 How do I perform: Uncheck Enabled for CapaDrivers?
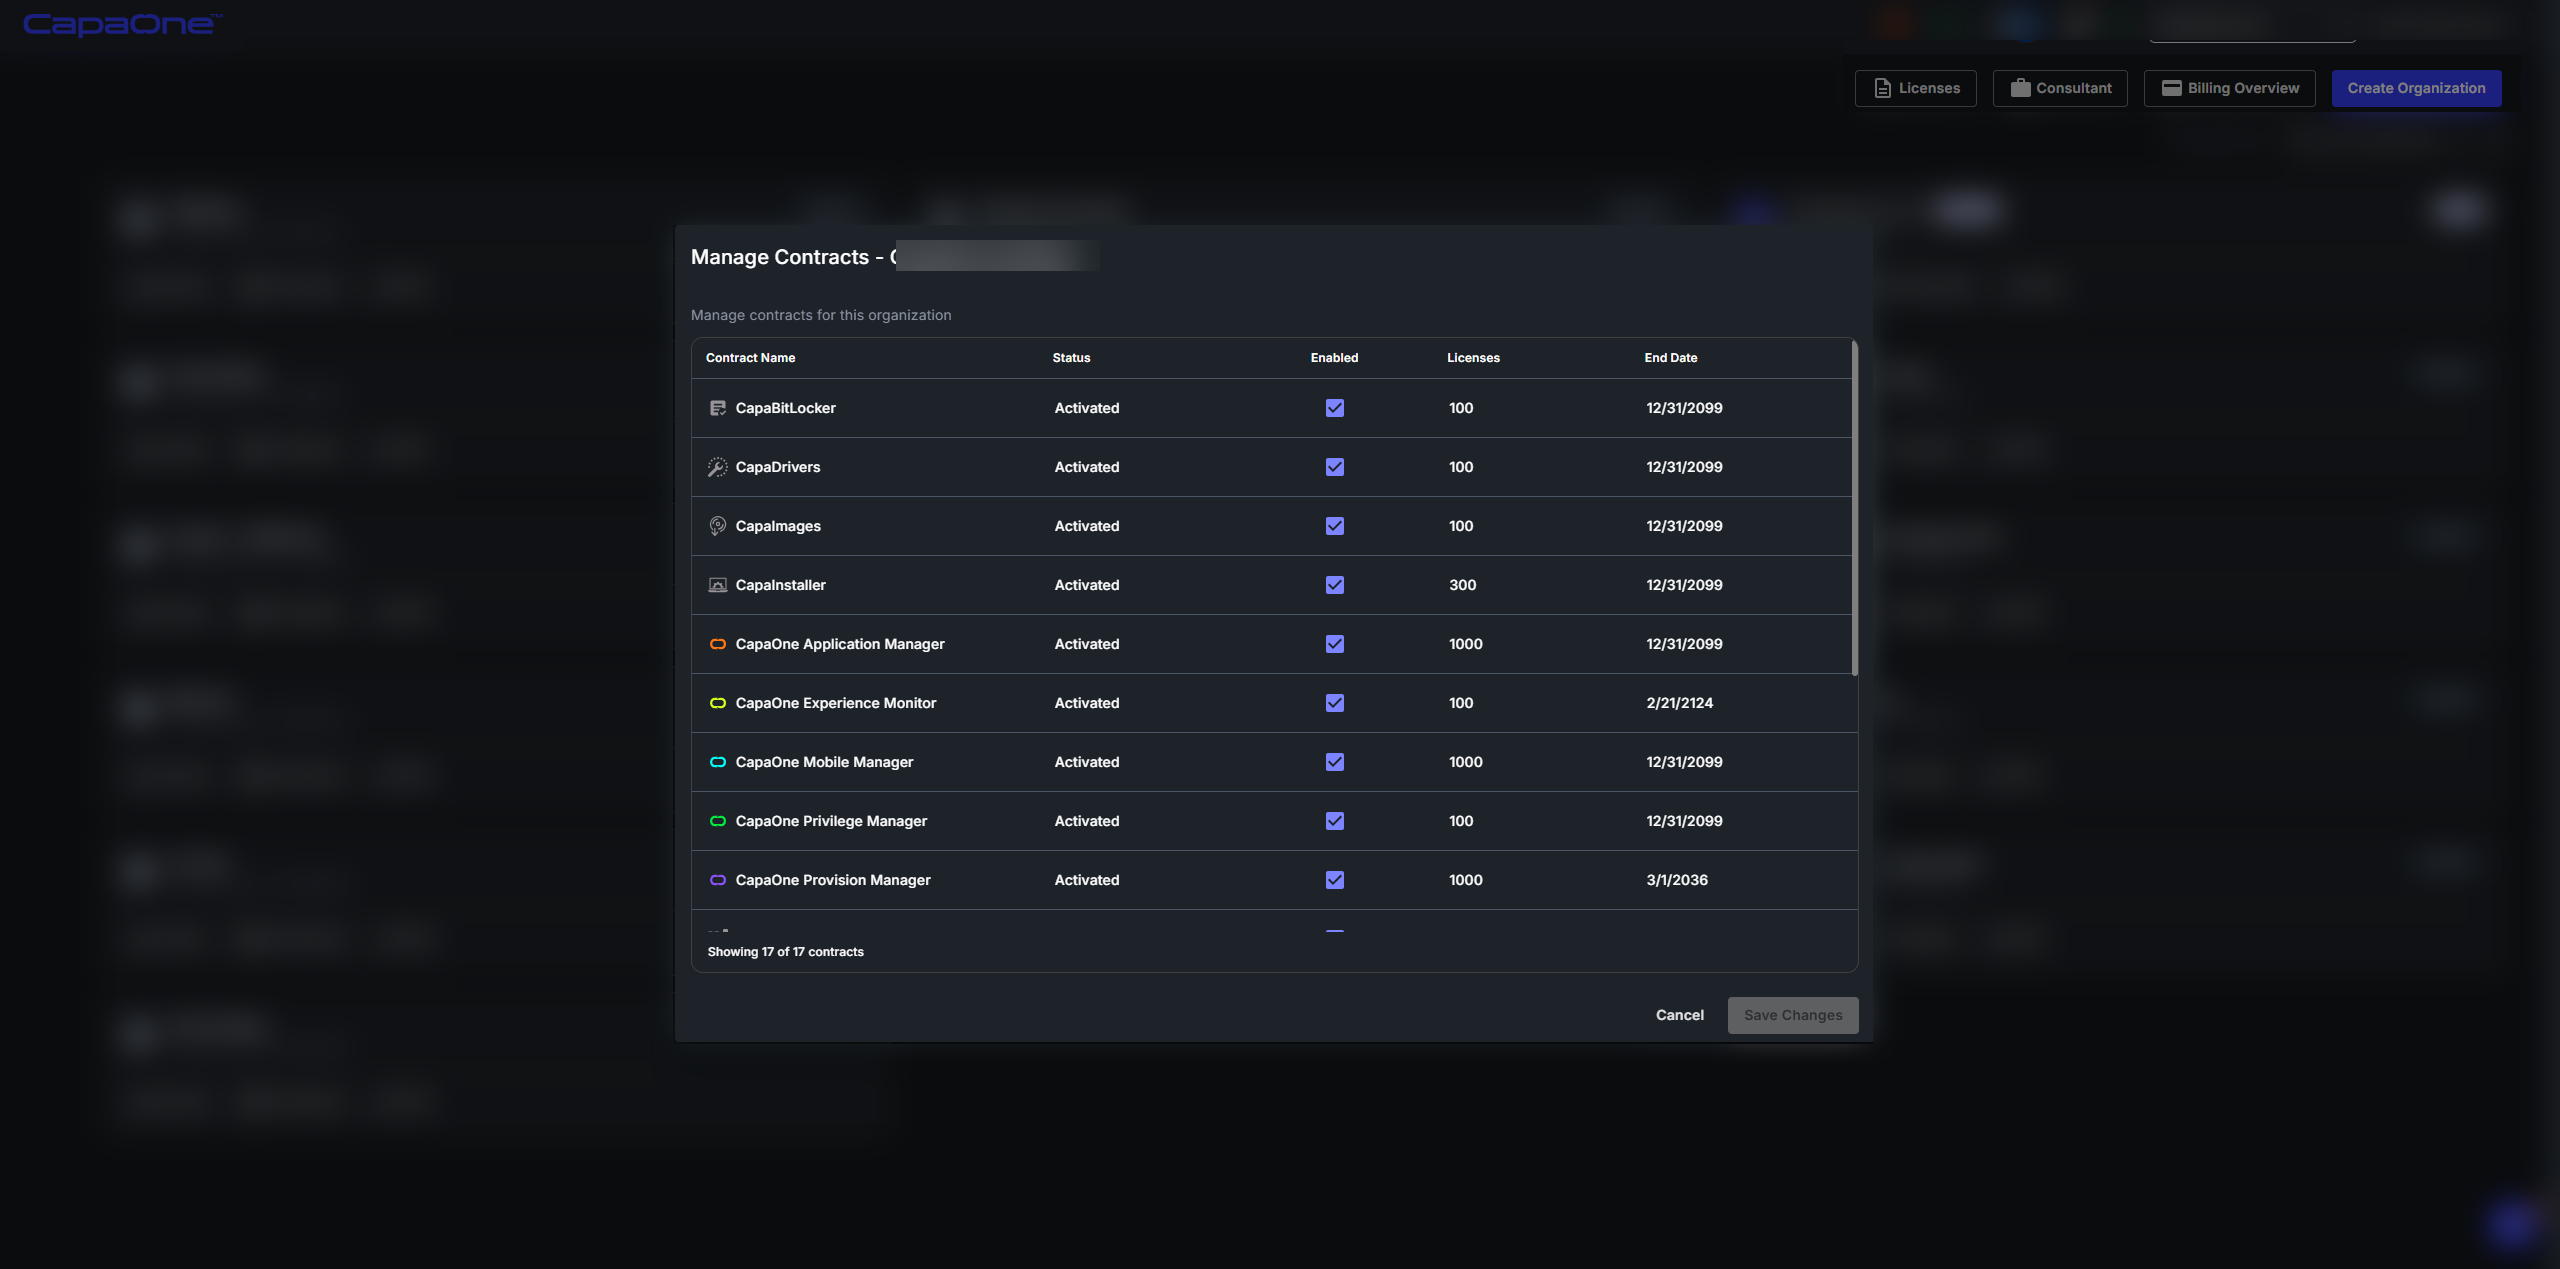pos(1334,467)
